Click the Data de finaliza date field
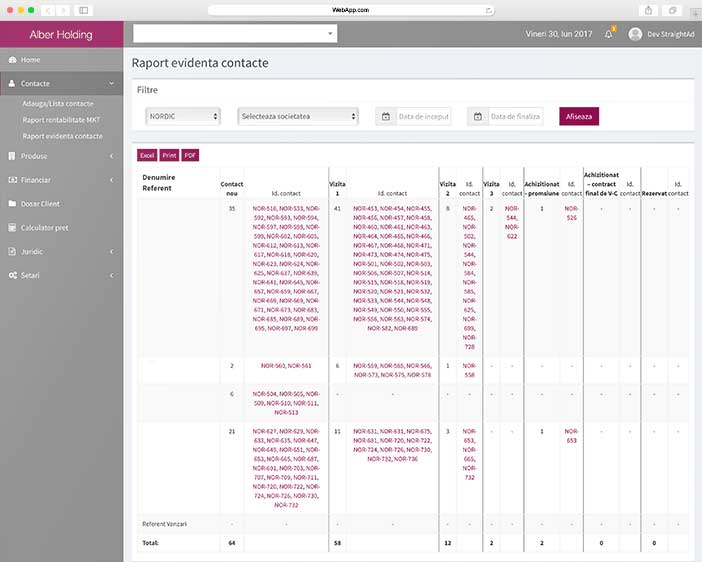The height and width of the screenshot is (562, 702). pos(518,116)
